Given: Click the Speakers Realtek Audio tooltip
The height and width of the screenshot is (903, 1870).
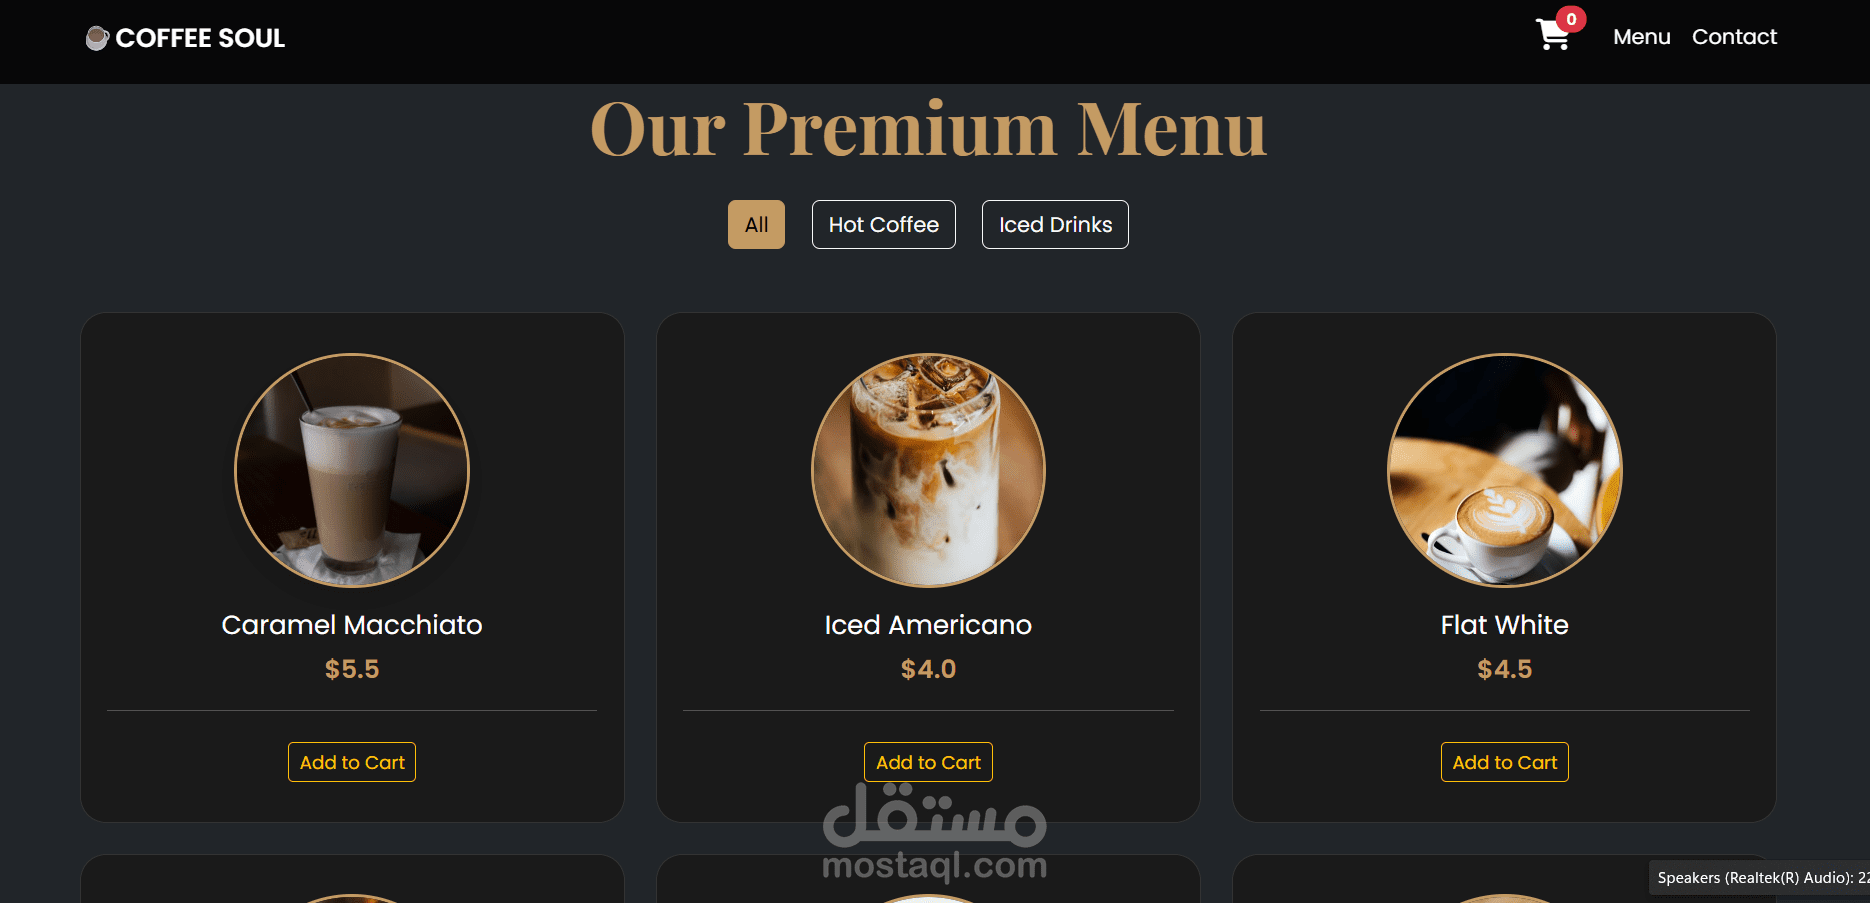Looking at the screenshot, I should [1759, 877].
